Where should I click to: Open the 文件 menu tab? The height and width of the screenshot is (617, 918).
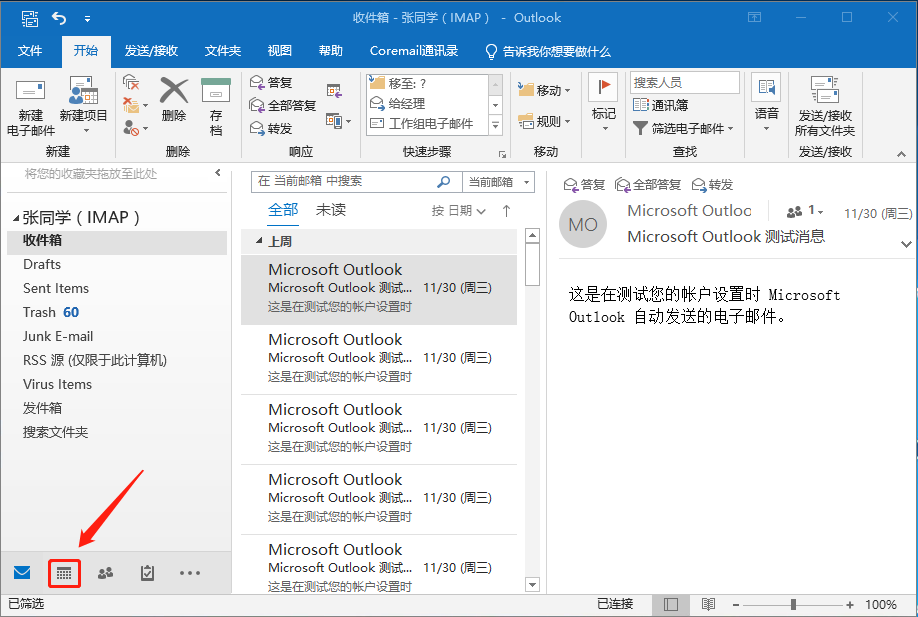[30, 51]
